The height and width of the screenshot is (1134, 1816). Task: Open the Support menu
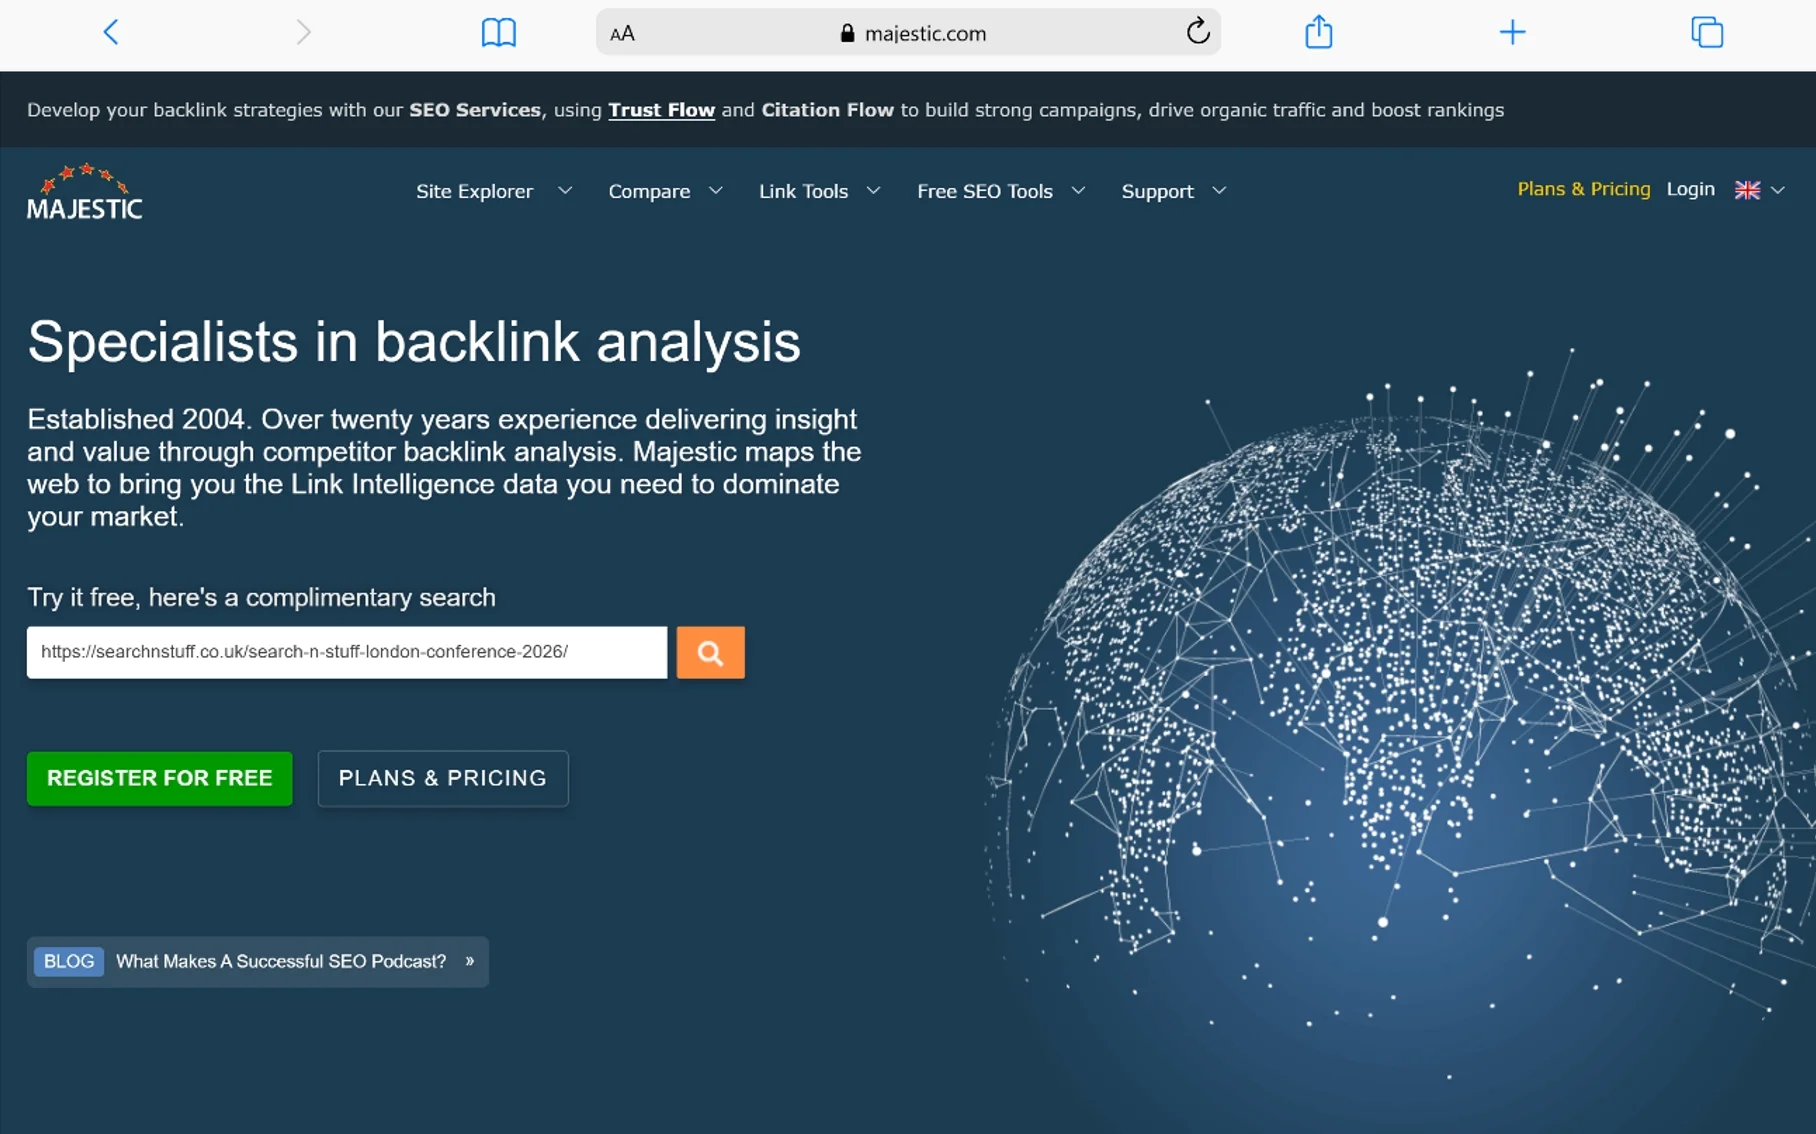1157,191
